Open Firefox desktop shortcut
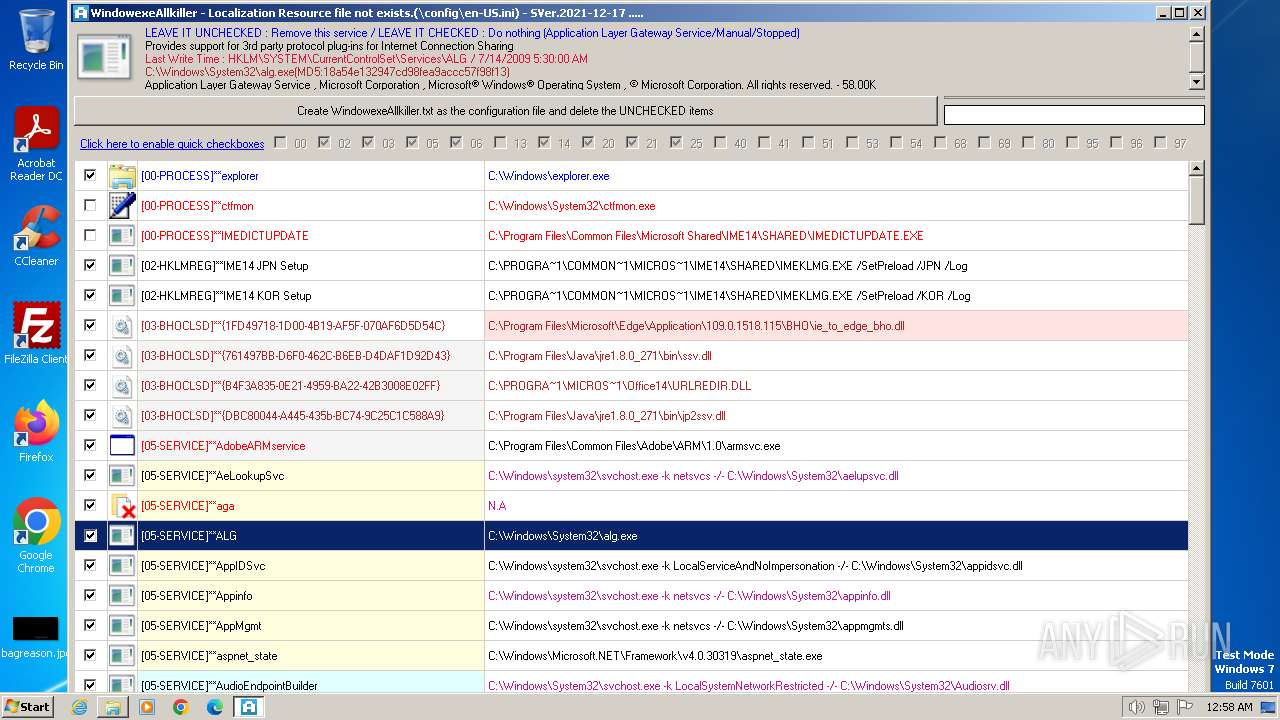This screenshot has height=720, width=1280. (x=36, y=431)
